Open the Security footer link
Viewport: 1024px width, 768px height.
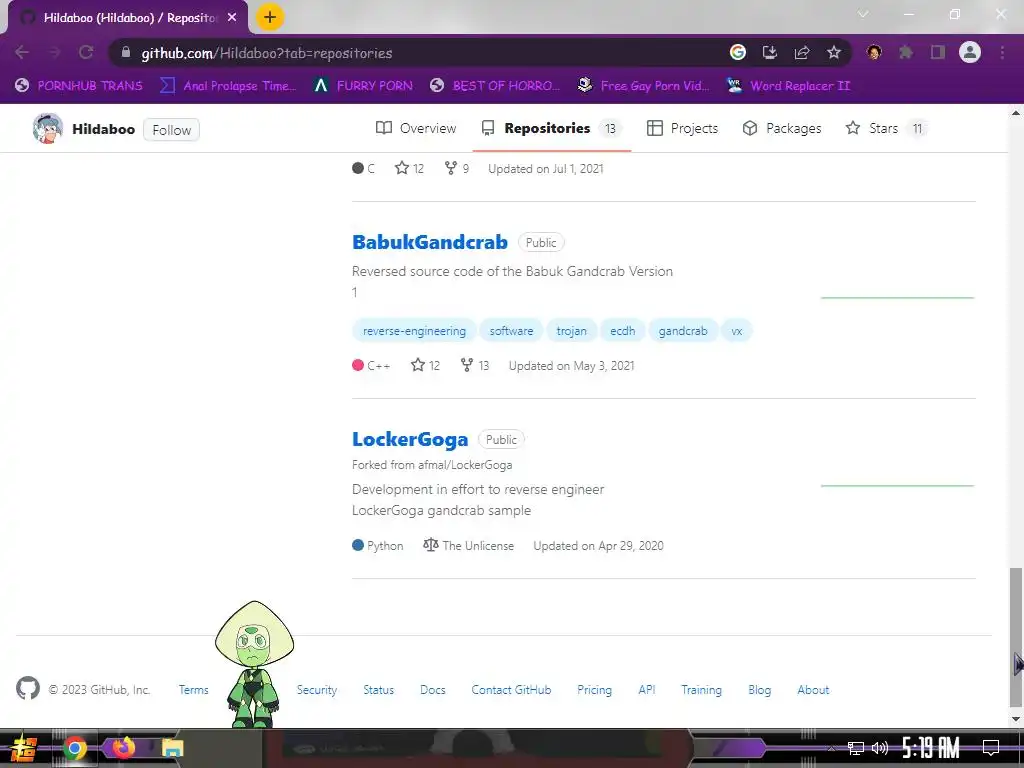(x=317, y=690)
